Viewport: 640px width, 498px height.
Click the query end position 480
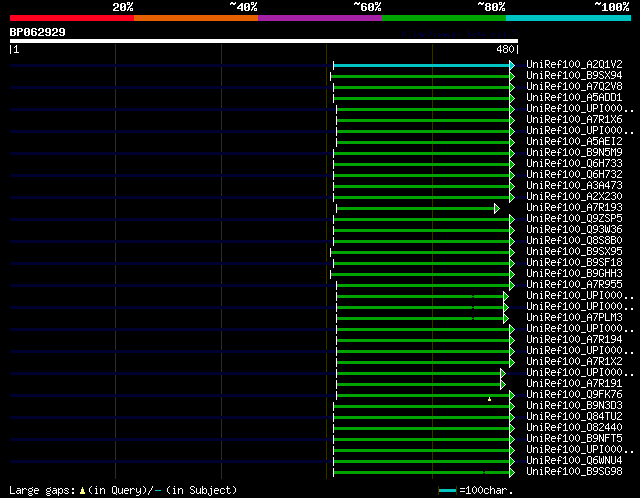(x=505, y=49)
